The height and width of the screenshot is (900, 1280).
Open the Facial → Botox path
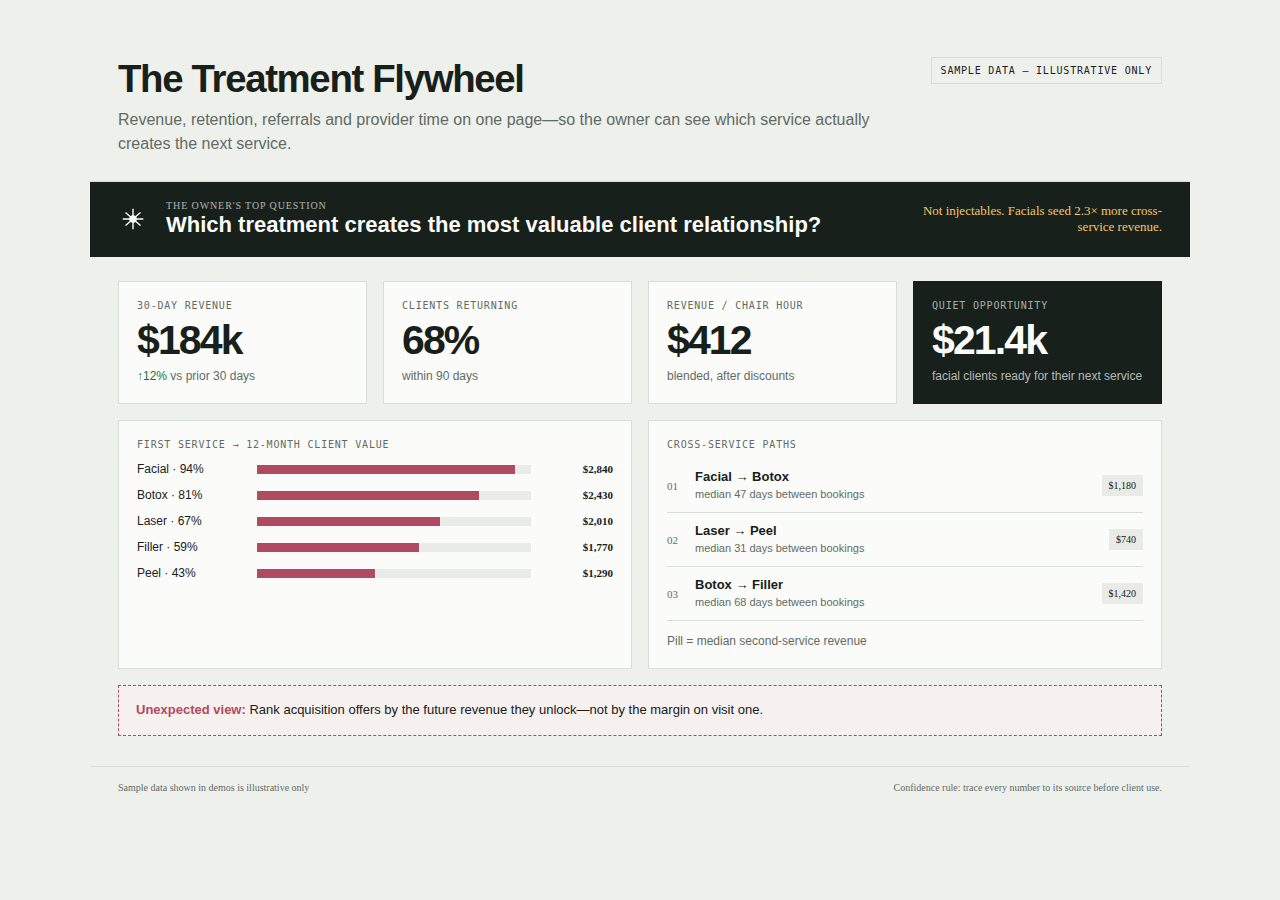(905, 486)
